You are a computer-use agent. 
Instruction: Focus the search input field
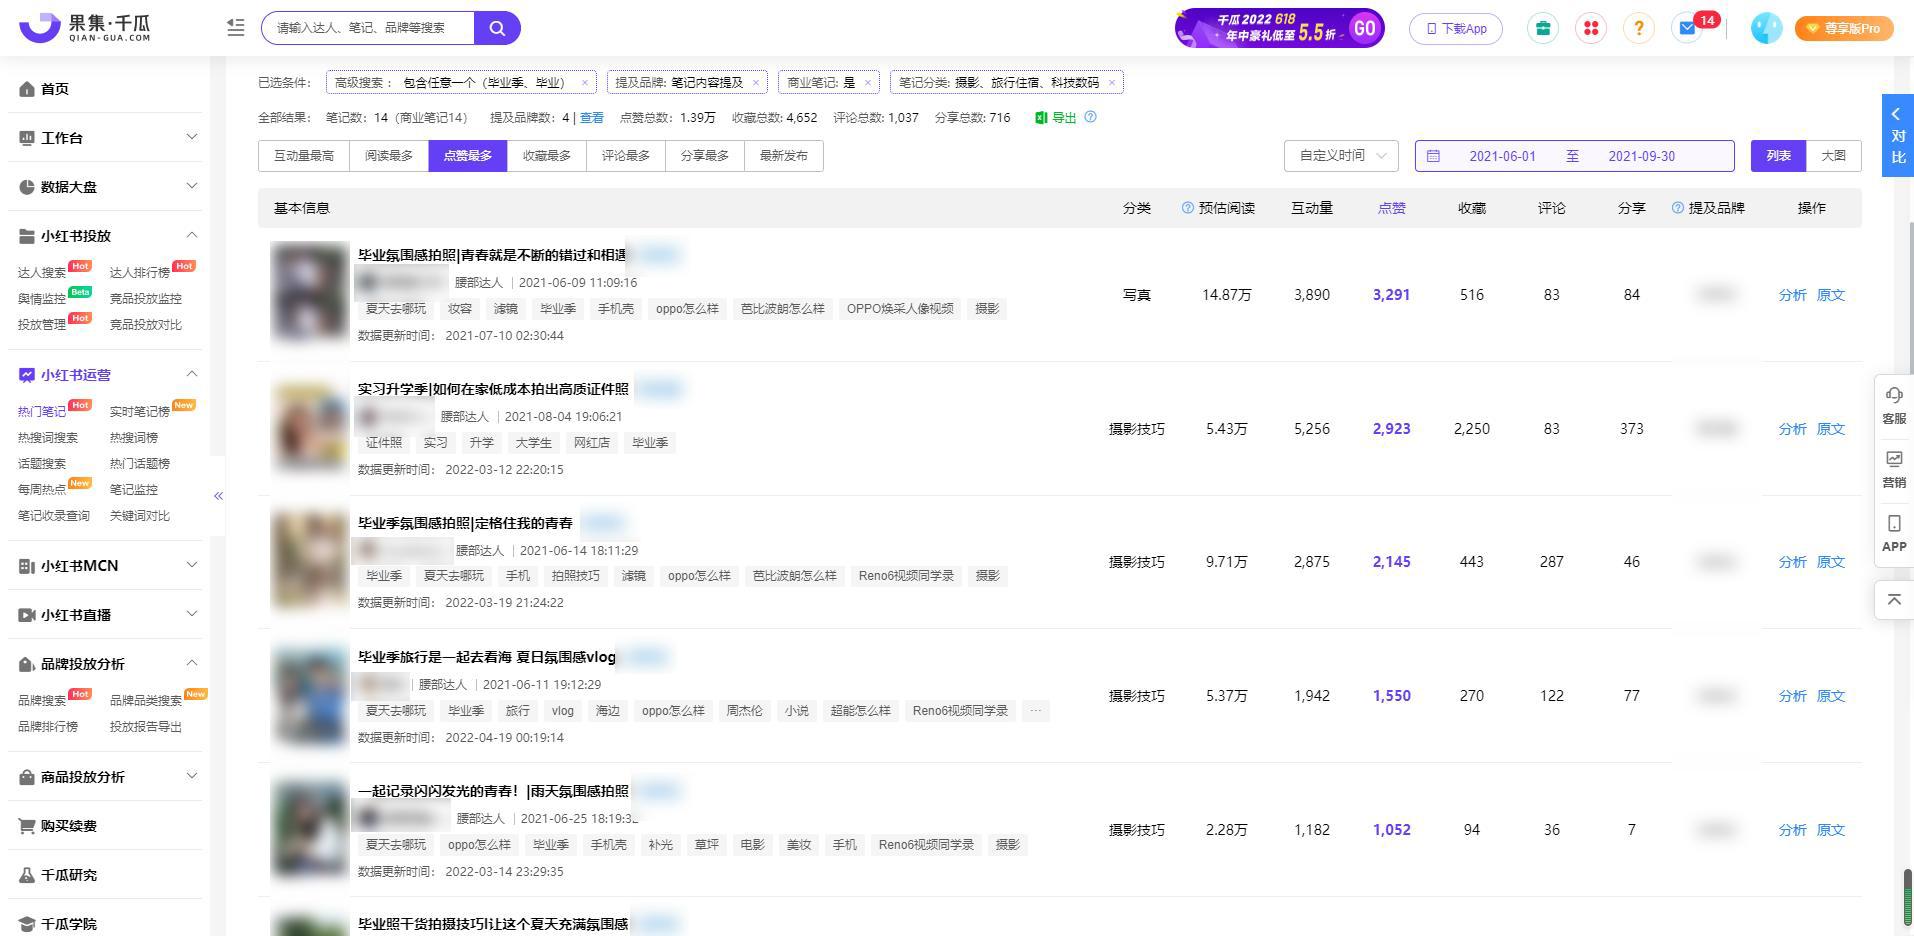coord(368,28)
